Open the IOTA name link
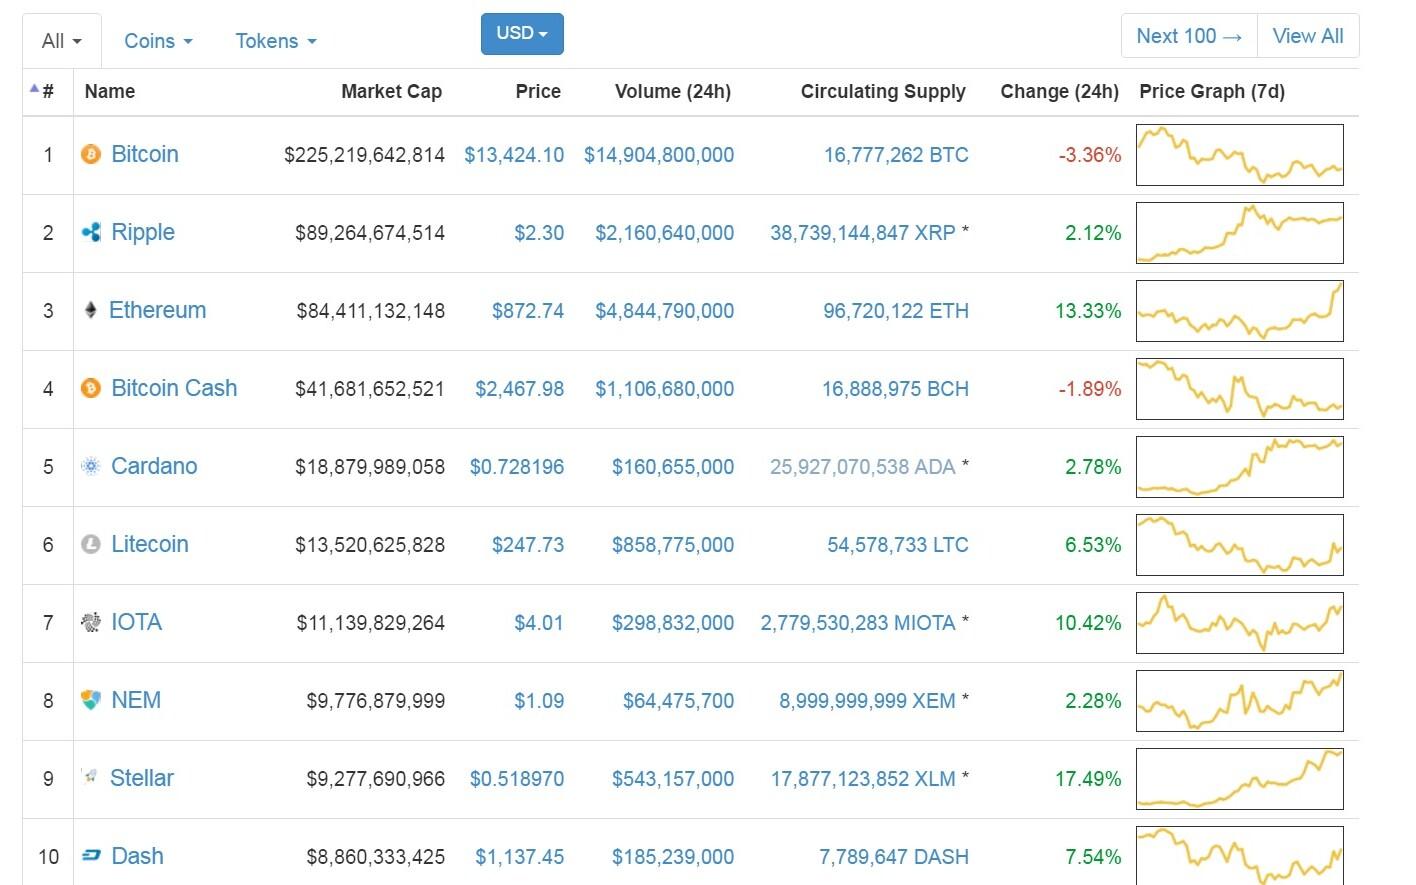The width and height of the screenshot is (1416, 885). 136,622
